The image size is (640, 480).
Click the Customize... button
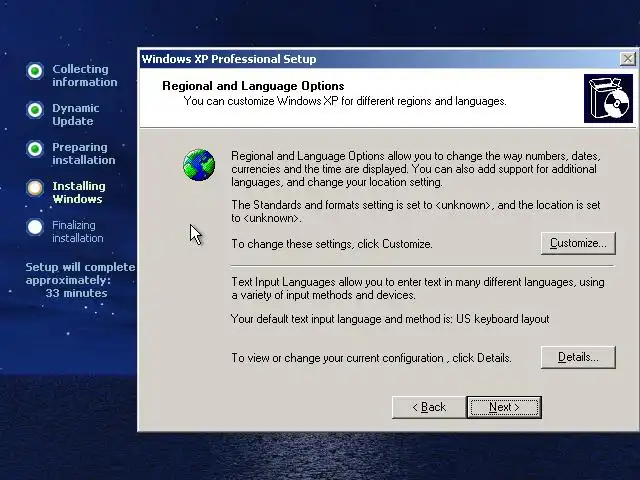click(x=578, y=243)
